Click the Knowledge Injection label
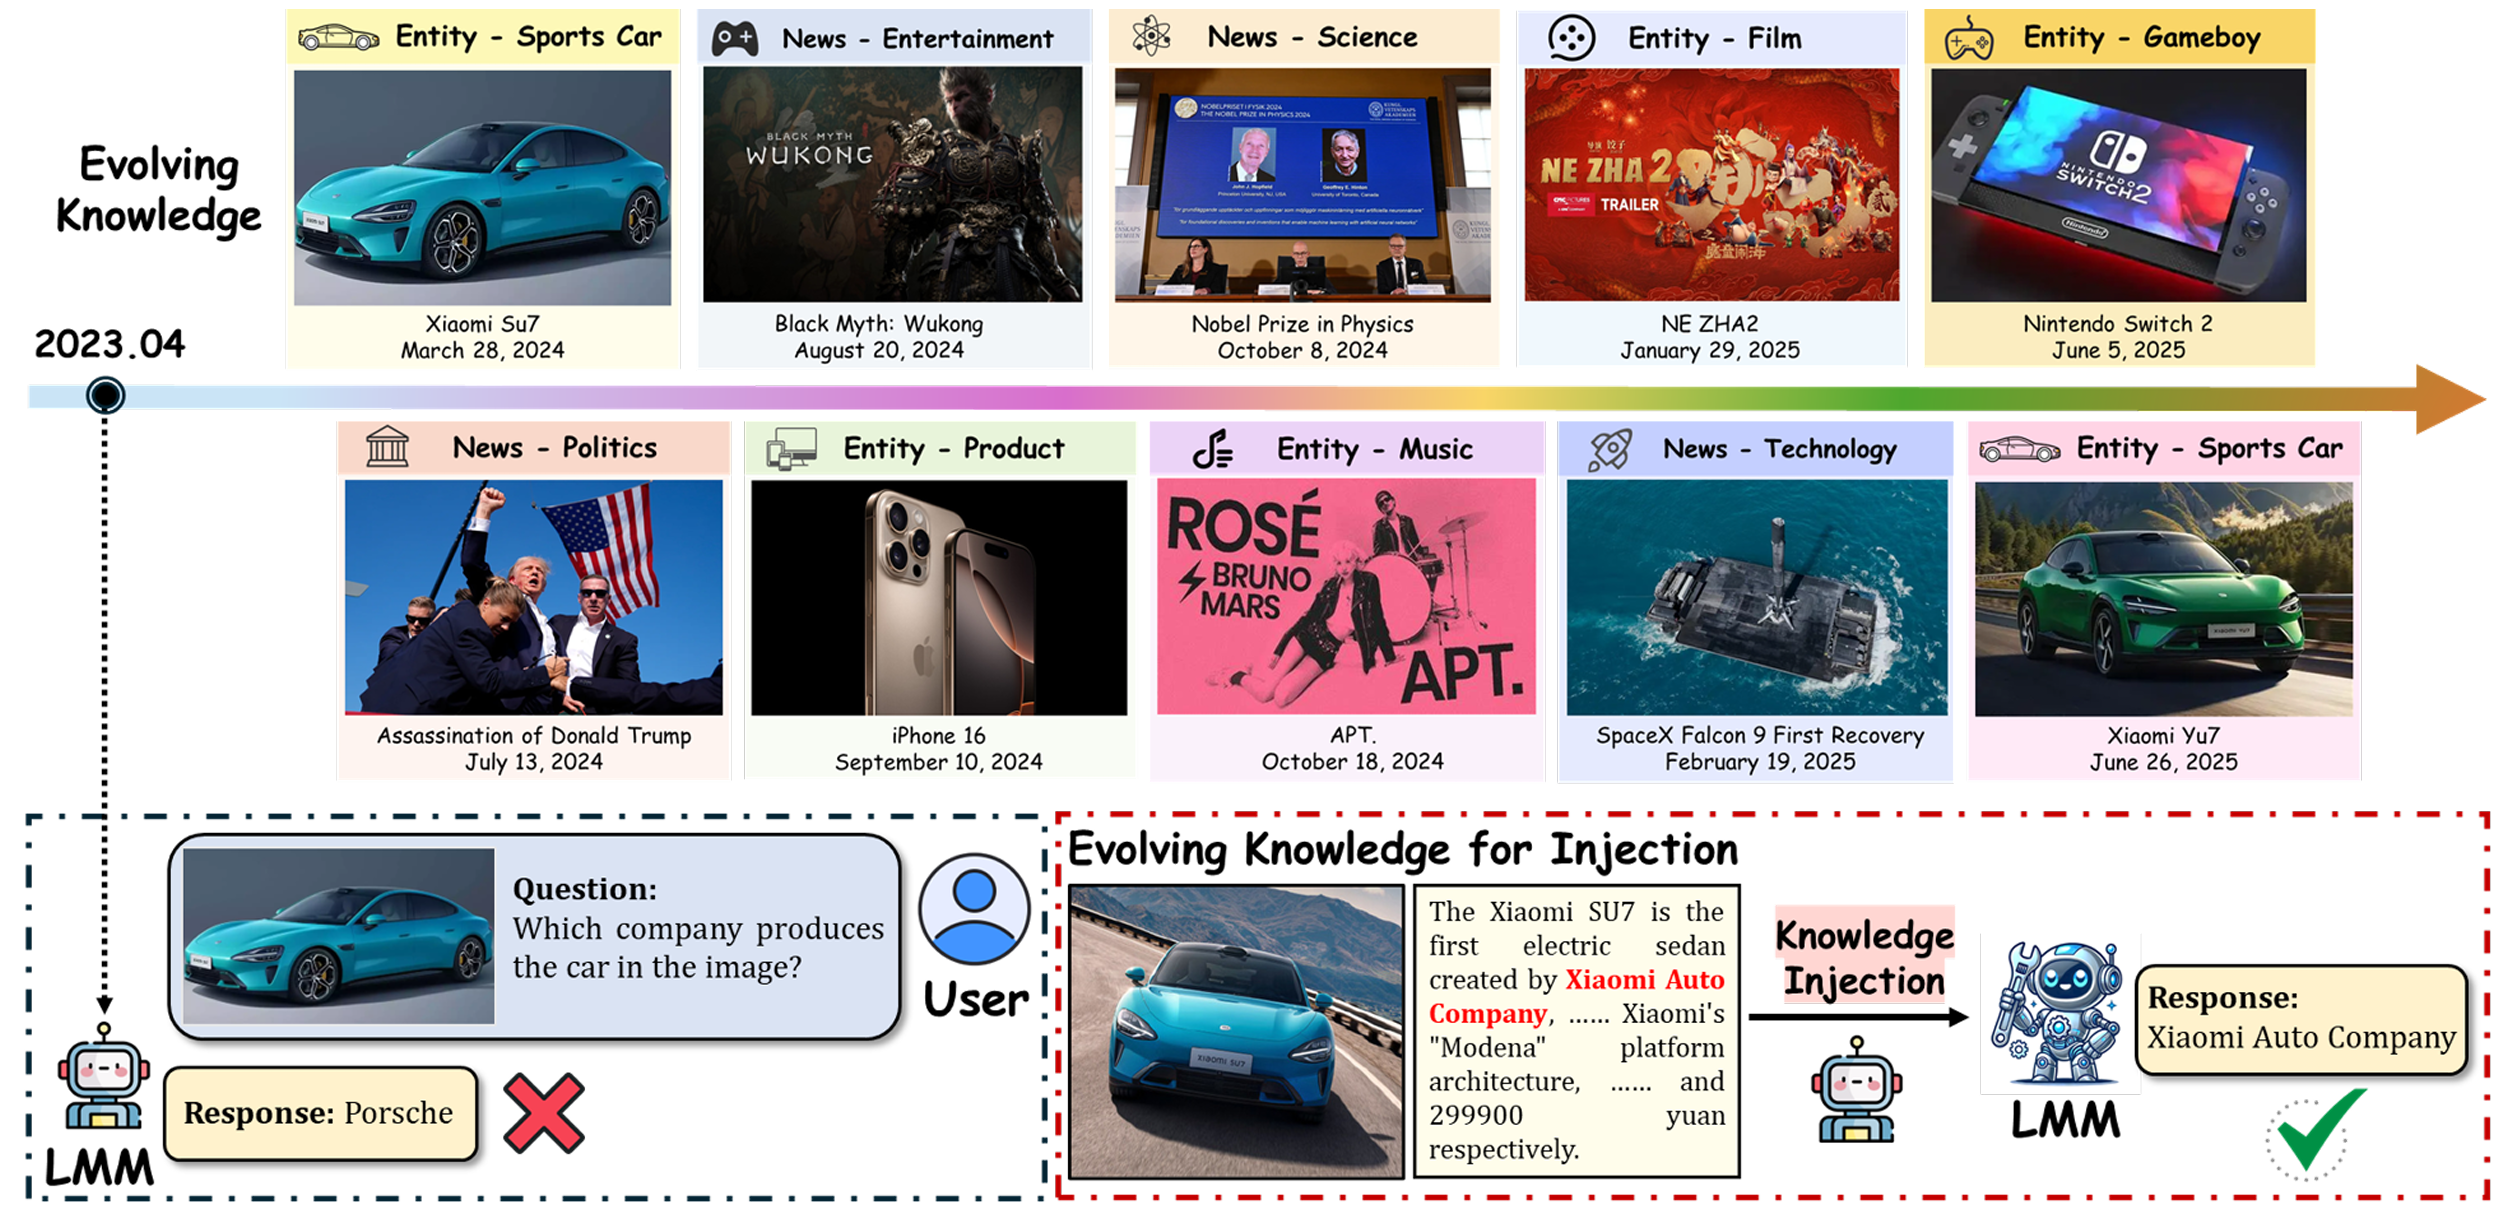The width and height of the screenshot is (2506, 1213). click(x=1863, y=957)
